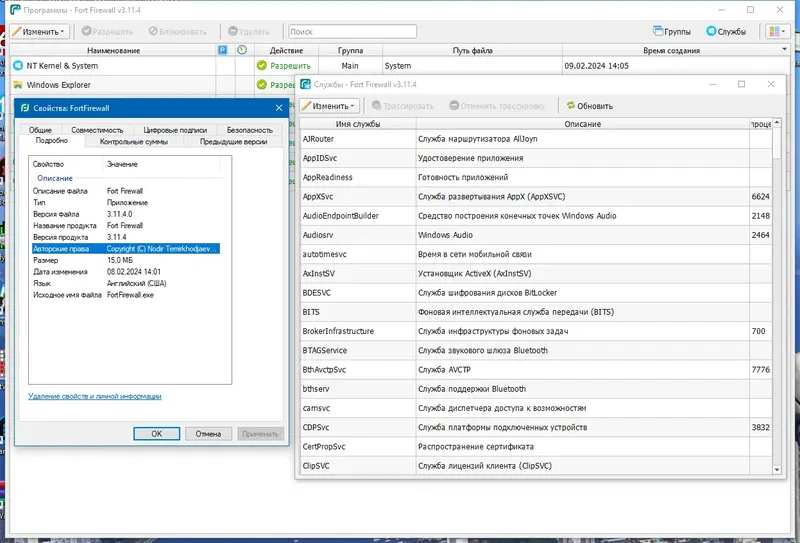
Task: Click the greyed-out Удалить toolbar button
Action: (248, 32)
